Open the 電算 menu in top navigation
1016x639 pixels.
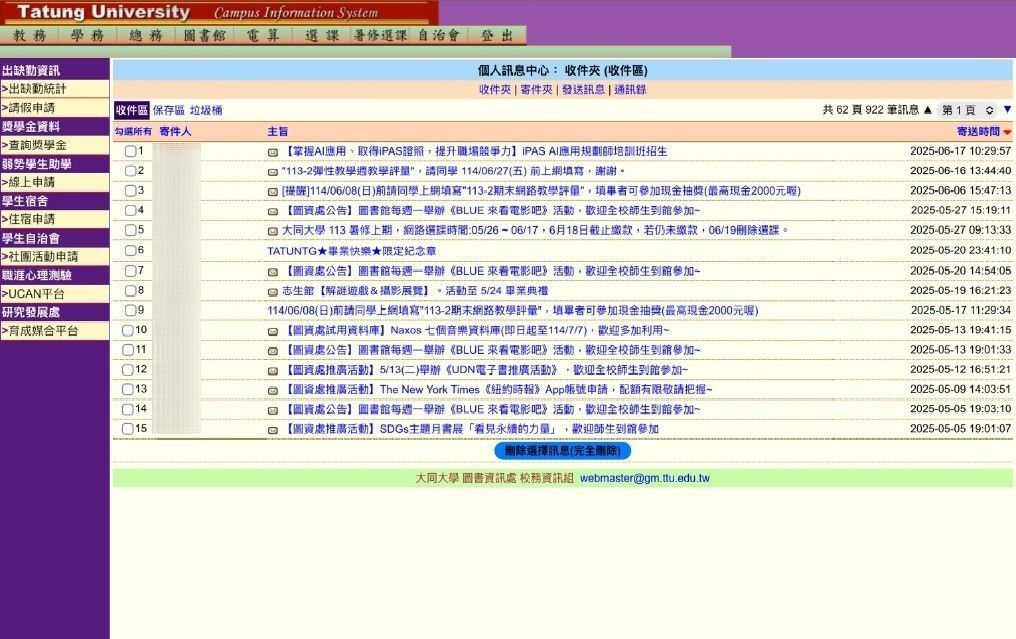(x=263, y=35)
